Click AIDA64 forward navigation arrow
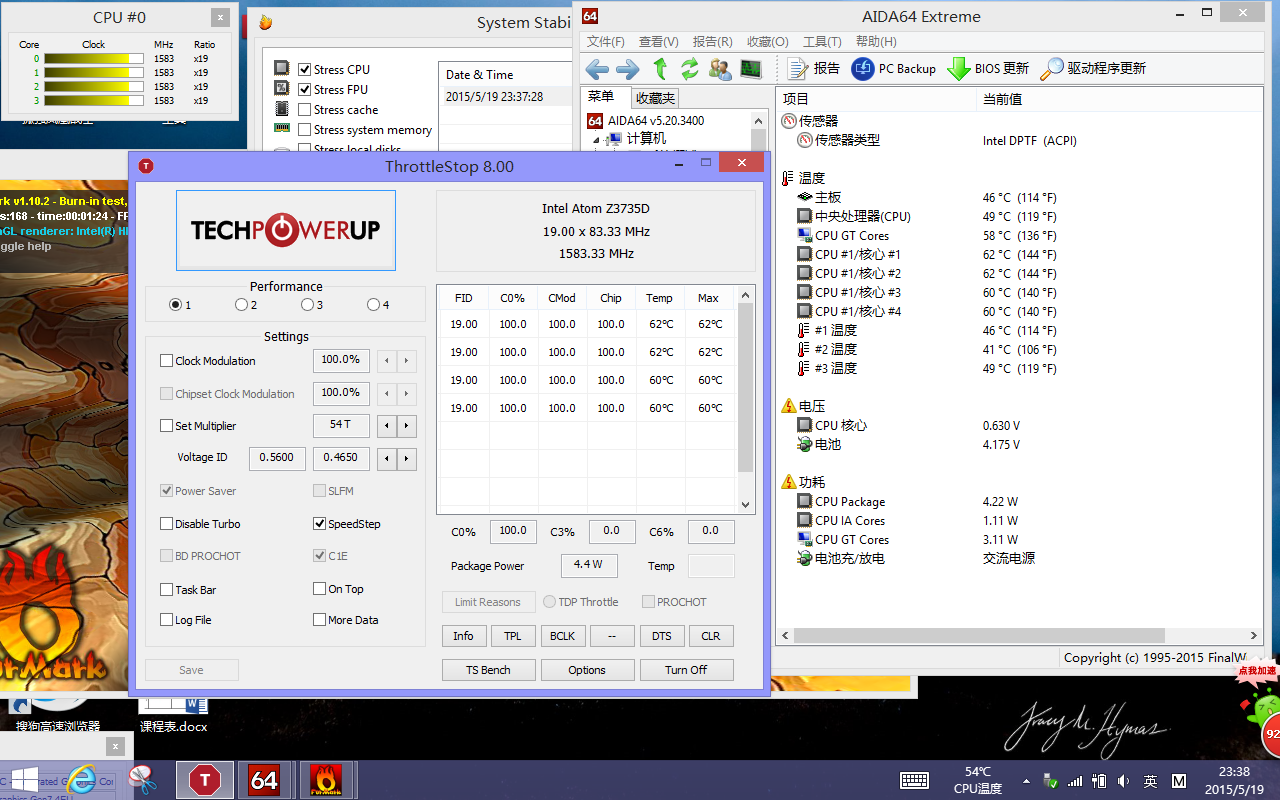The height and width of the screenshot is (800, 1280). coord(628,69)
